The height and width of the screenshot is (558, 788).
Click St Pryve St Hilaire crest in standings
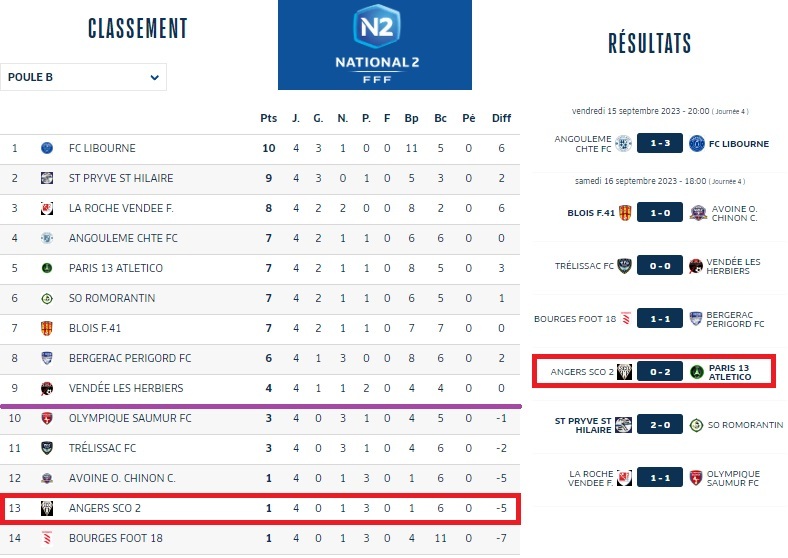tap(47, 178)
